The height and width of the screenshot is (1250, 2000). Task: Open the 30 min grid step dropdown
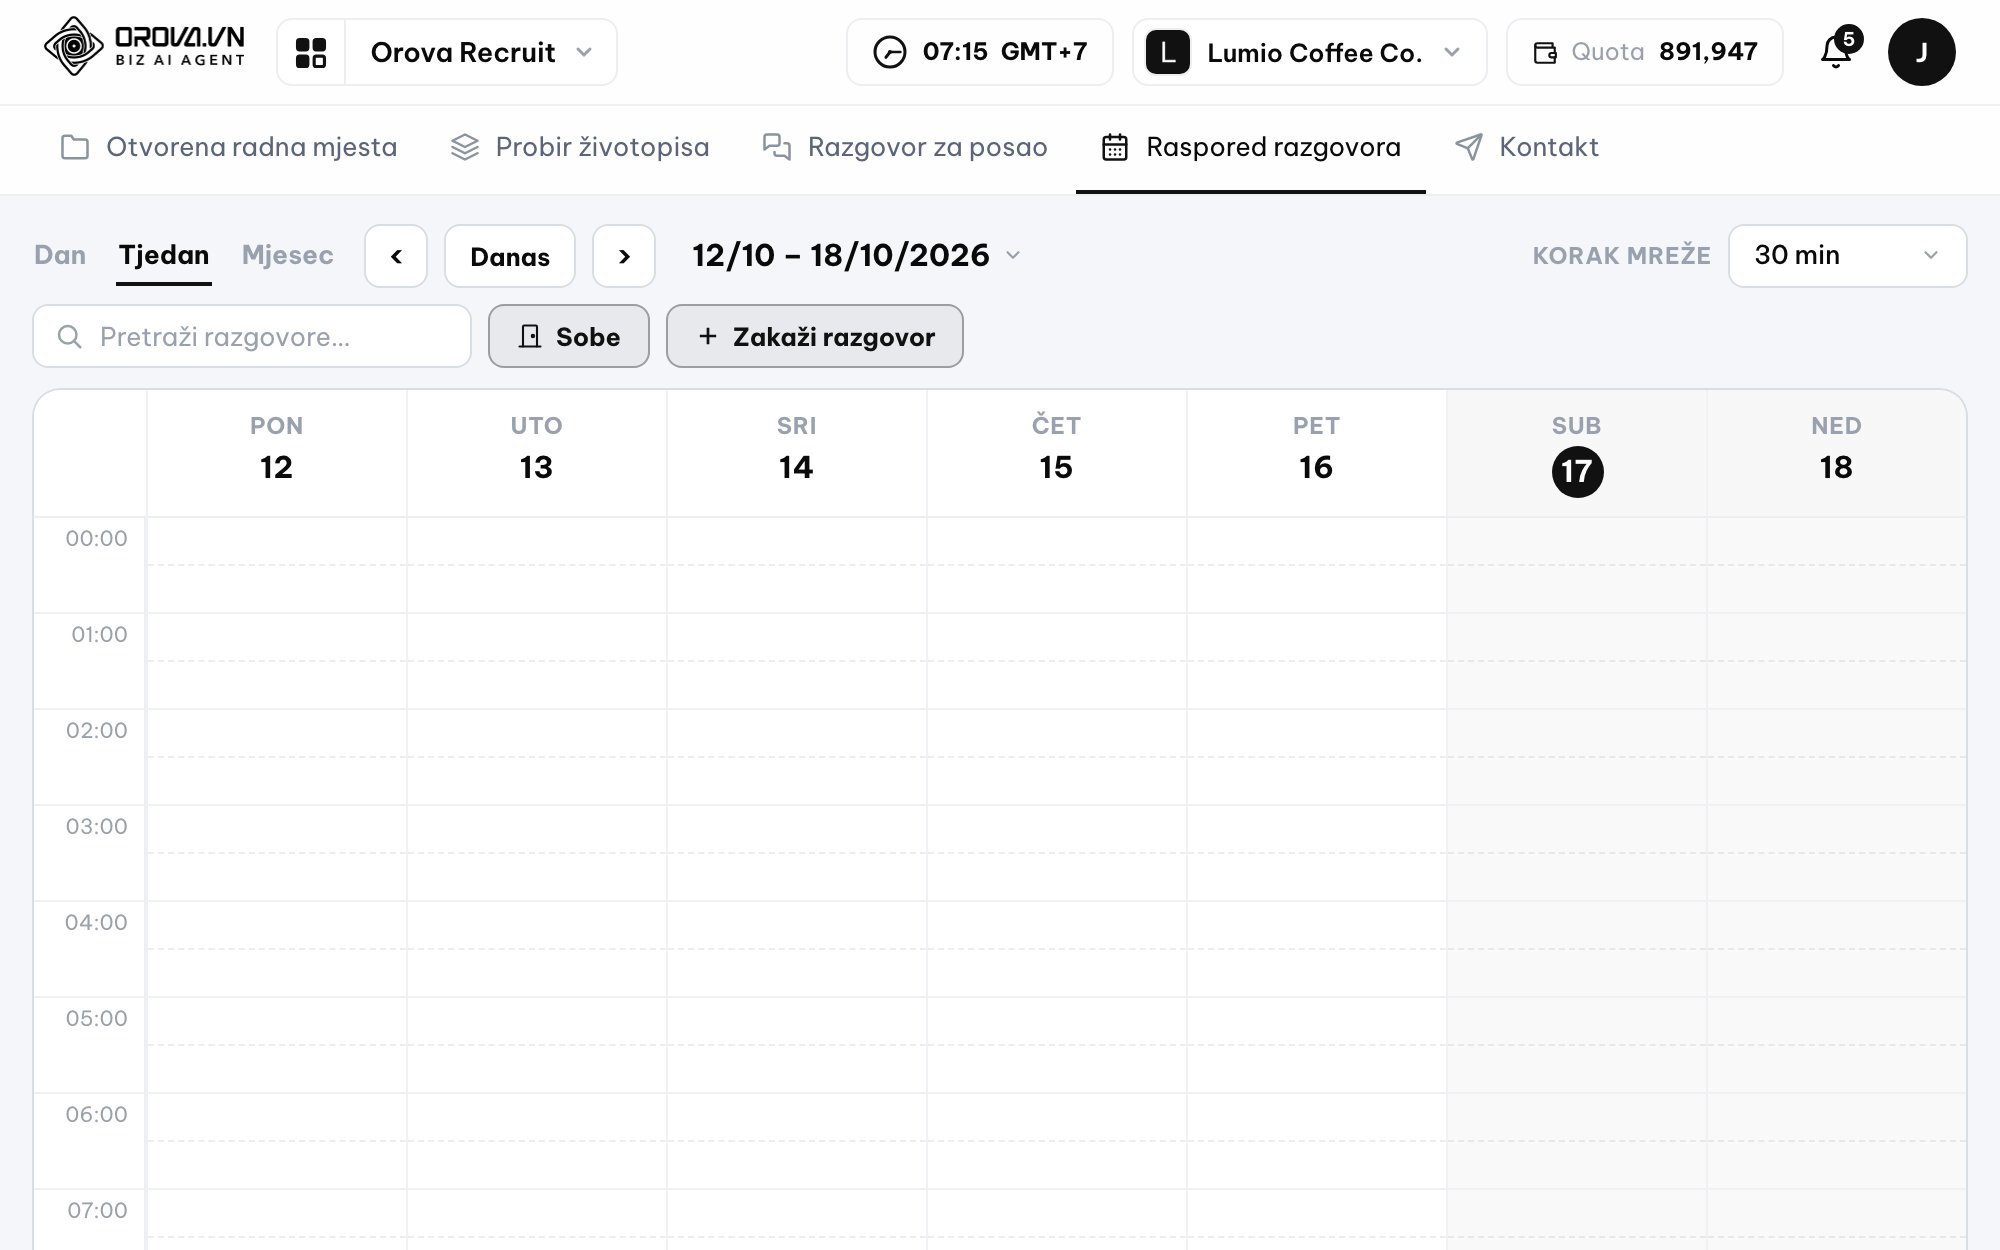pyautogui.click(x=1847, y=256)
